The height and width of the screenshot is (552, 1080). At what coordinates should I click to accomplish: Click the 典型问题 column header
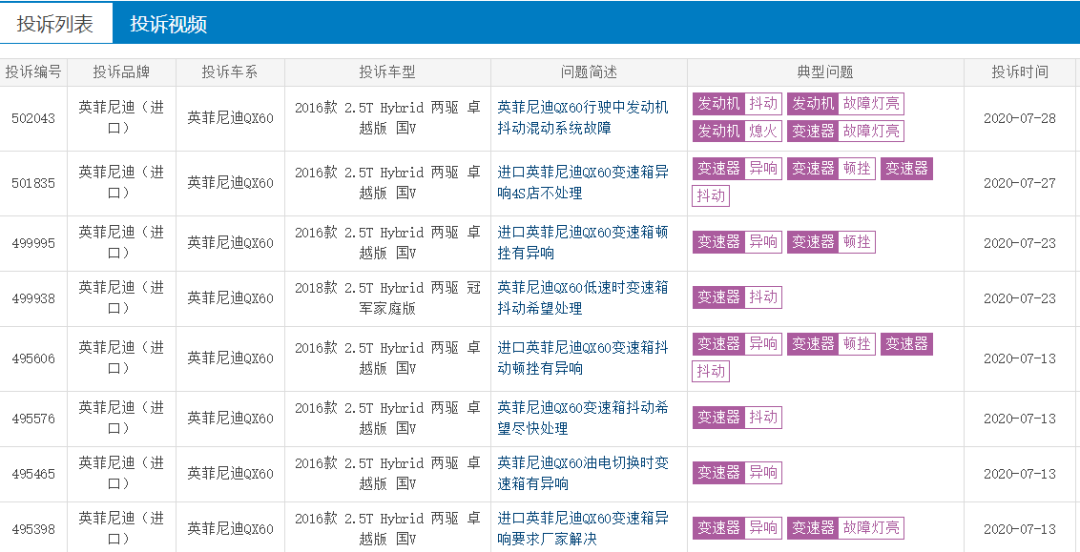point(825,72)
